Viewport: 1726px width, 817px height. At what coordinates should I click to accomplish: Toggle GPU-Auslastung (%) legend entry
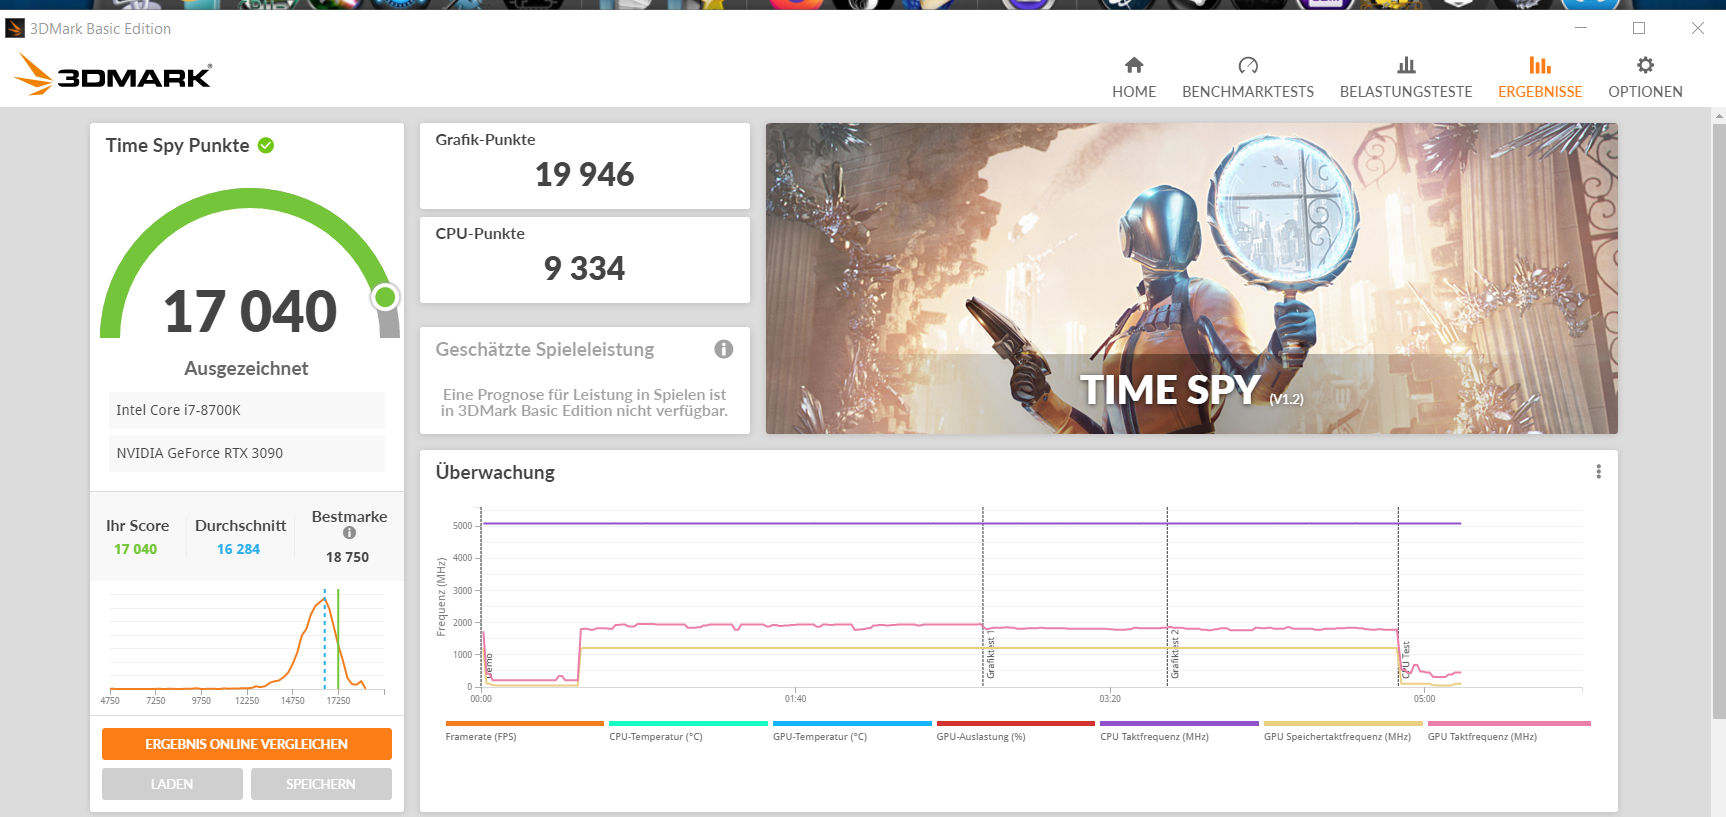[x=1015, y=731]
